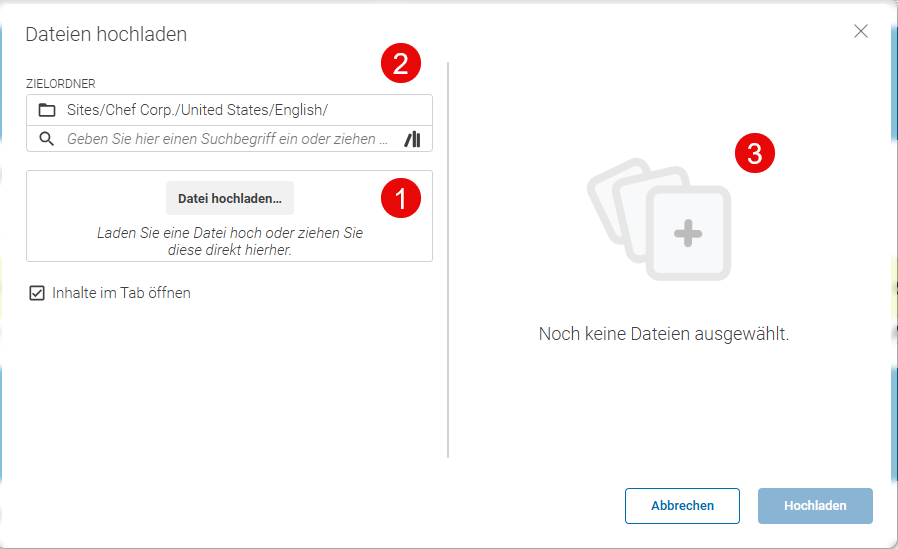Click the Abbrechen button
This screenshot has height=549, width=898.
682,505
